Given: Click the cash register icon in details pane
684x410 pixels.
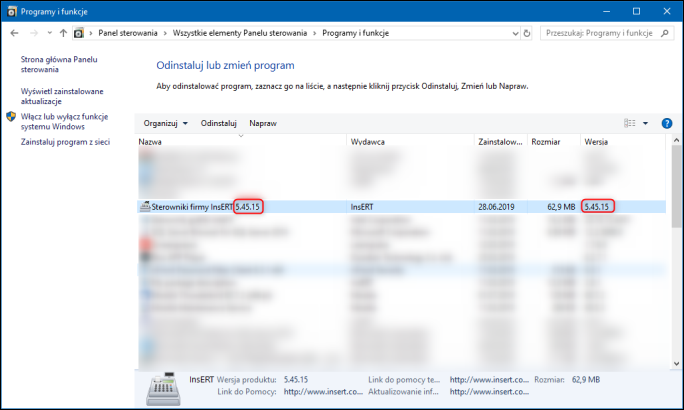Looking at the screenshot, I should click(x=164, y=389).
